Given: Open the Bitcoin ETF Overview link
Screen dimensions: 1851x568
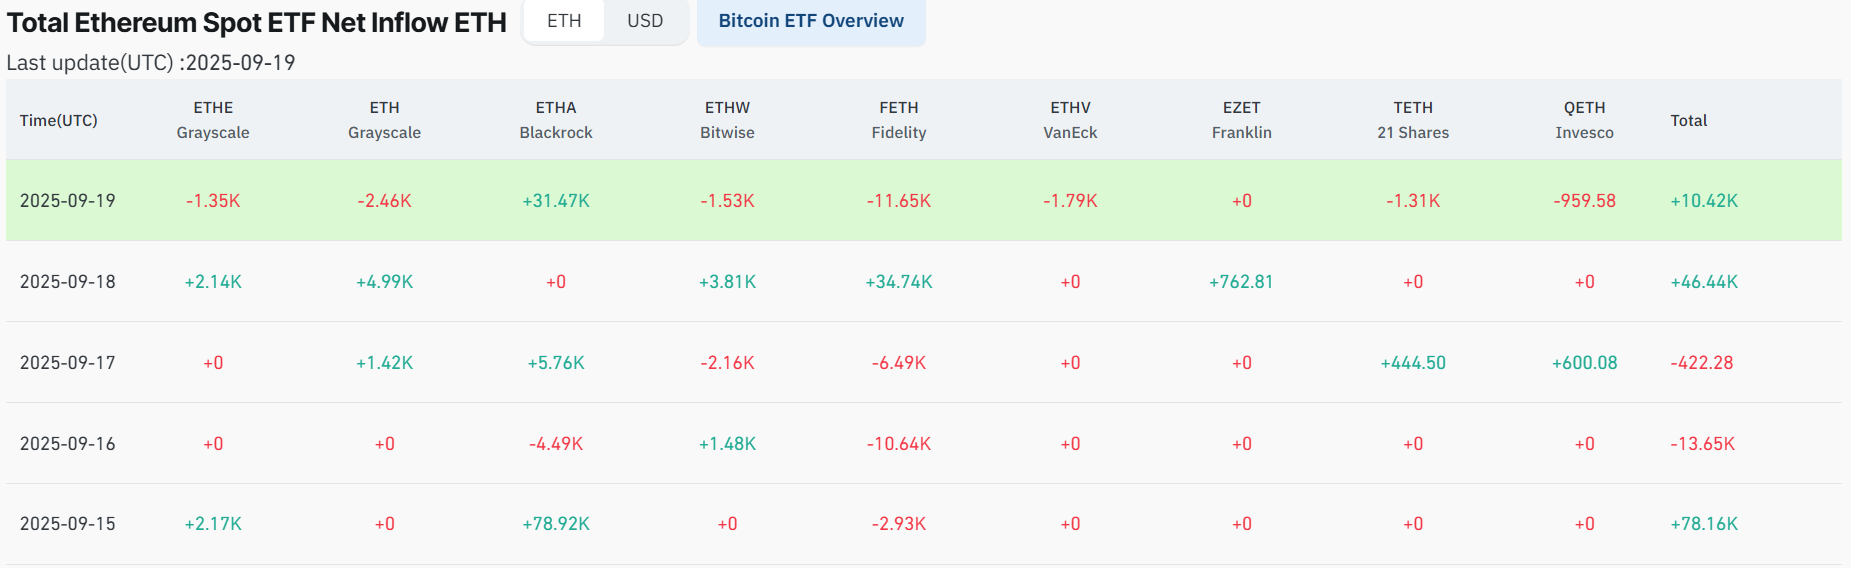Looking at the screenshot, I should click(x=811, y=21).
